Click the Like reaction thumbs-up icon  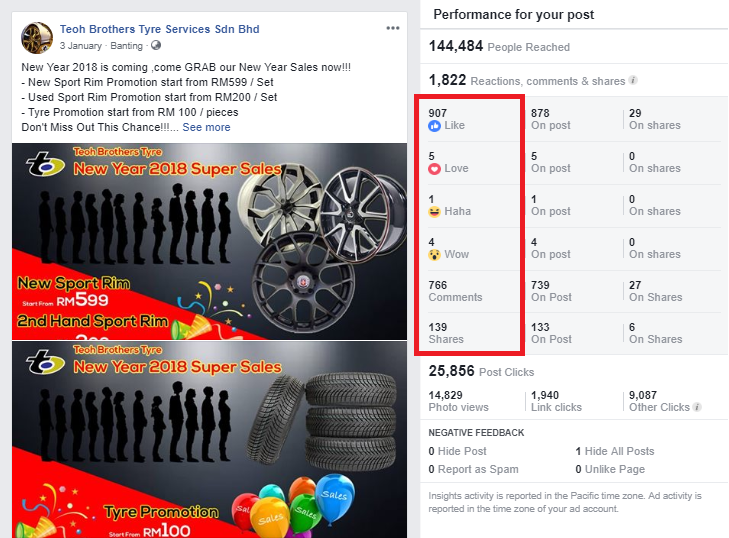point(435,126)
